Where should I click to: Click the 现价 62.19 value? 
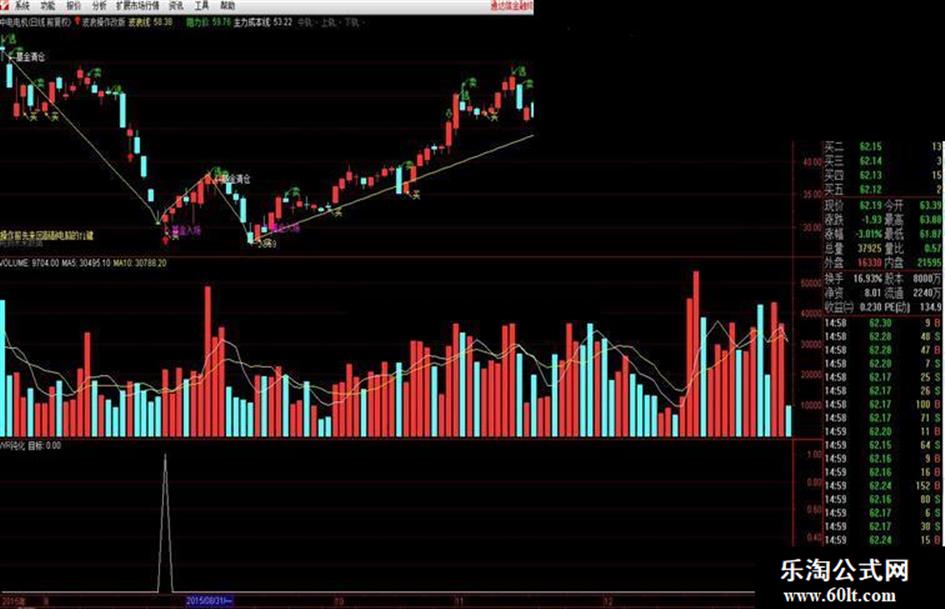[870, 206]
